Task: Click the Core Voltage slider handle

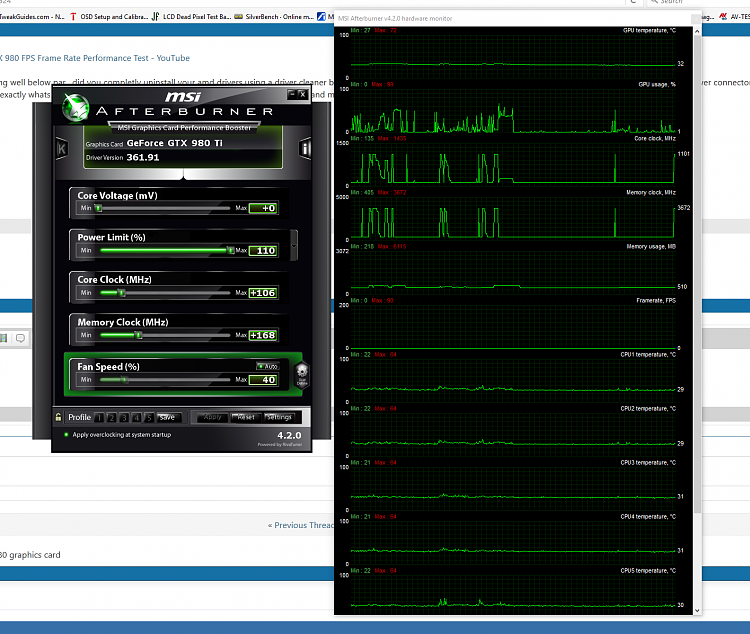Action: coord(99,208)
